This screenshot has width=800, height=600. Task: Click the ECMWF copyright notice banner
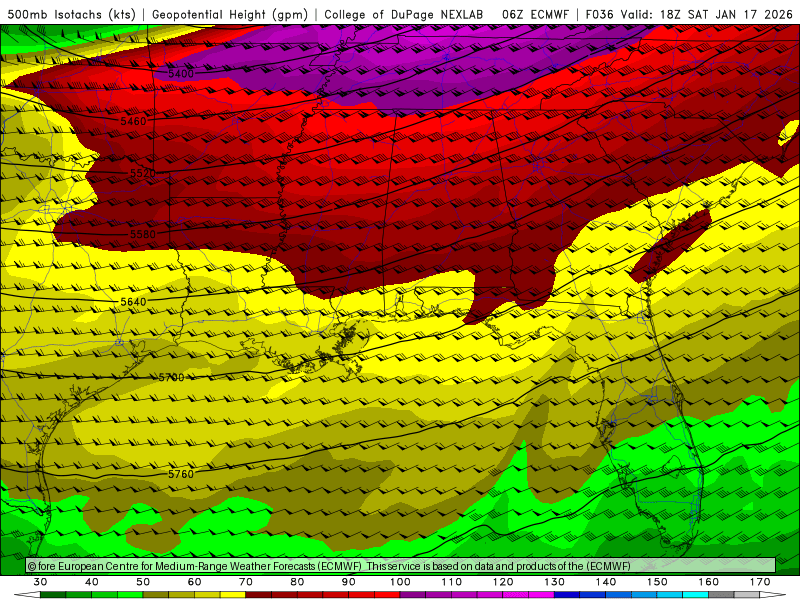(401, 565)
